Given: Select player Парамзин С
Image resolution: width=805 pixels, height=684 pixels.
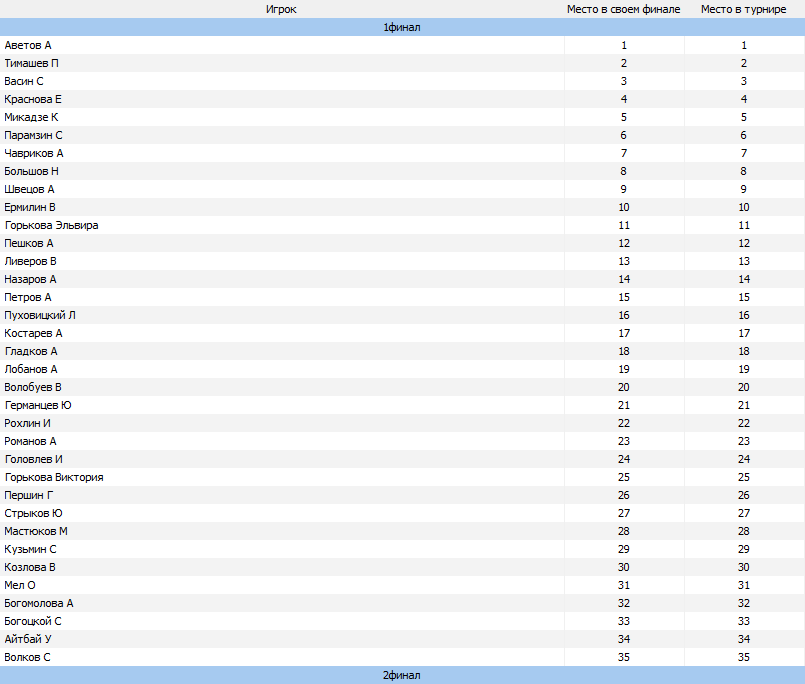Looking at the screenshot, I should coord(33,135).
